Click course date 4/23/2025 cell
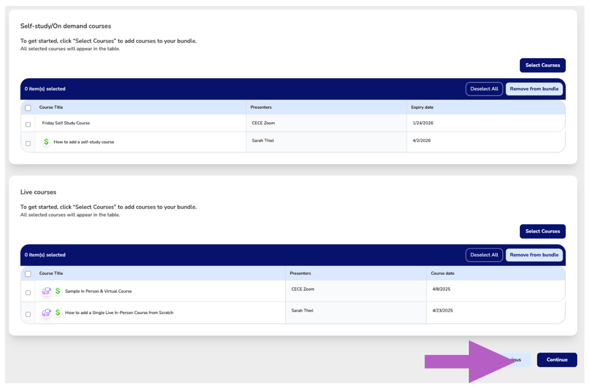The height and width of the screenshot is (391, 589). point(443,311)
